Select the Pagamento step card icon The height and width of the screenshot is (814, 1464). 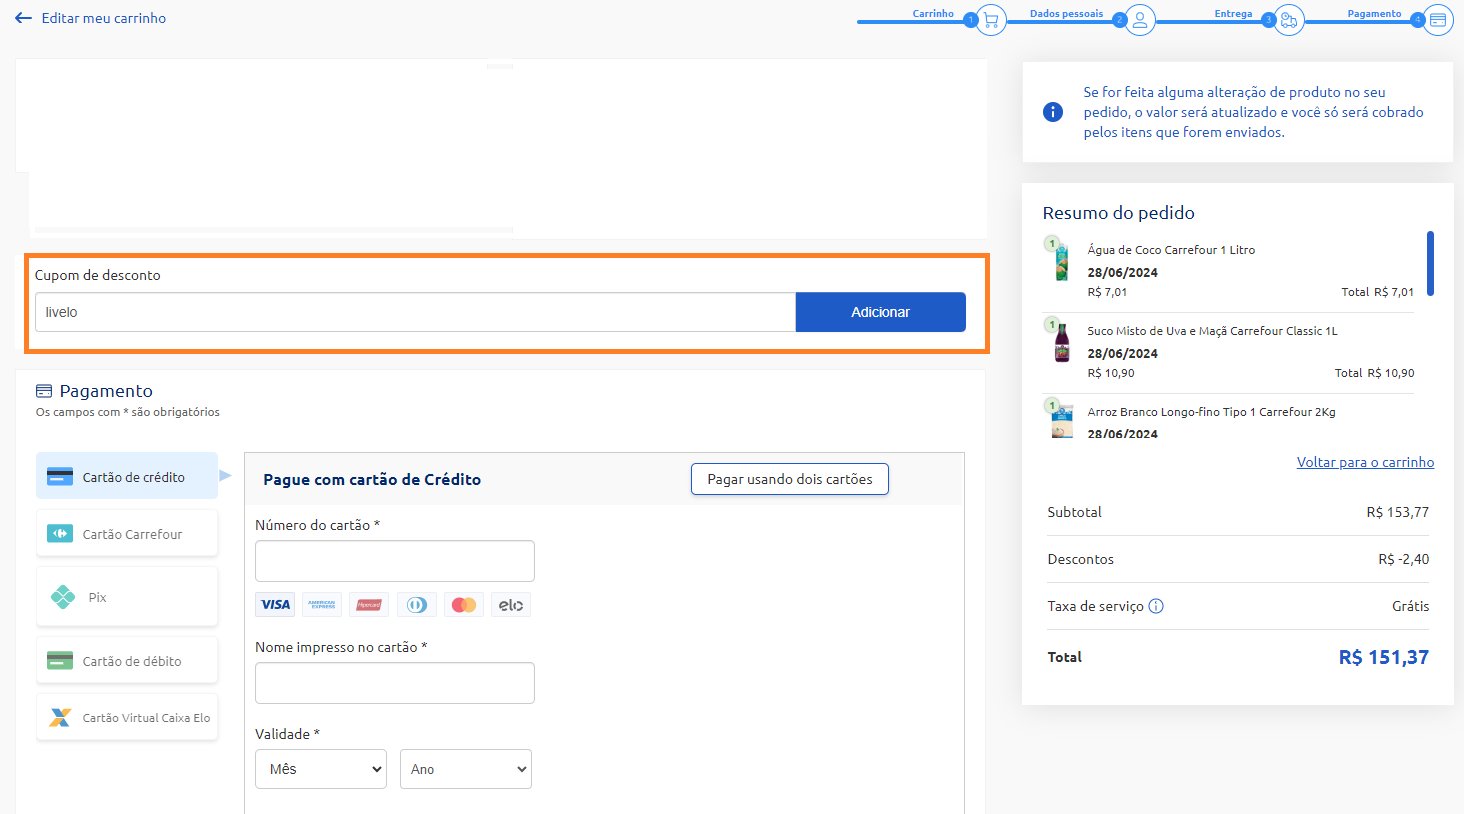[x=1438, y=20]
